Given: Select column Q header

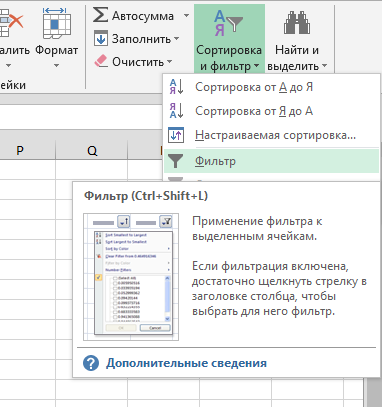Looking at the screenshot, I should click(92, 150).
